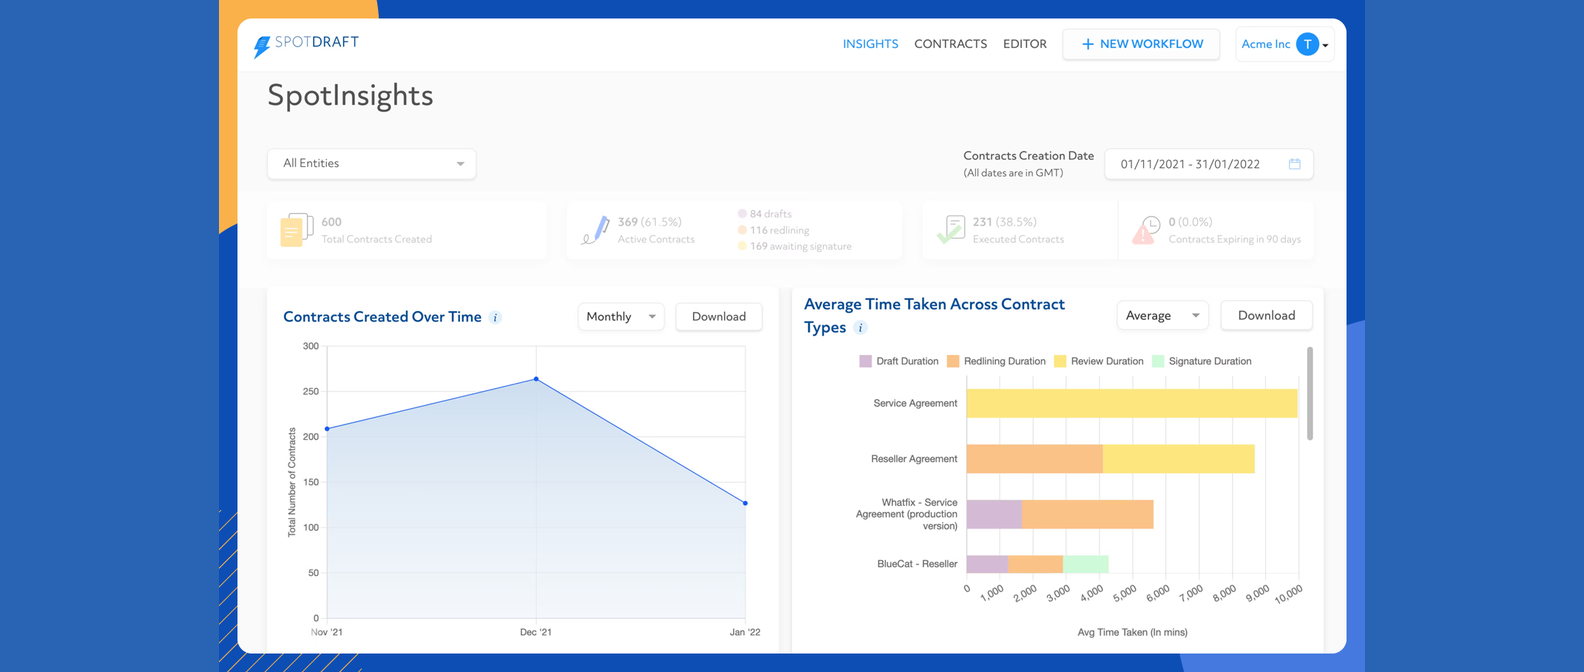Click the Total Contracts Created document icon
Image resolution: width=1584 pixels, height=672 pixels.
pyautogui.click(x=296, y=230)
